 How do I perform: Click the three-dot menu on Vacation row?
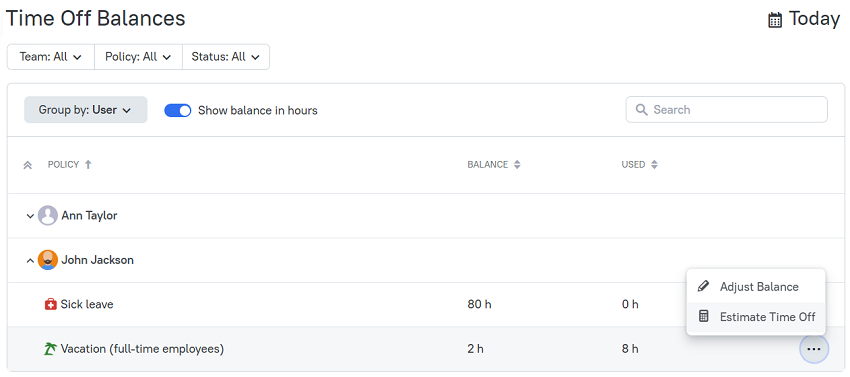pos(814,349)
